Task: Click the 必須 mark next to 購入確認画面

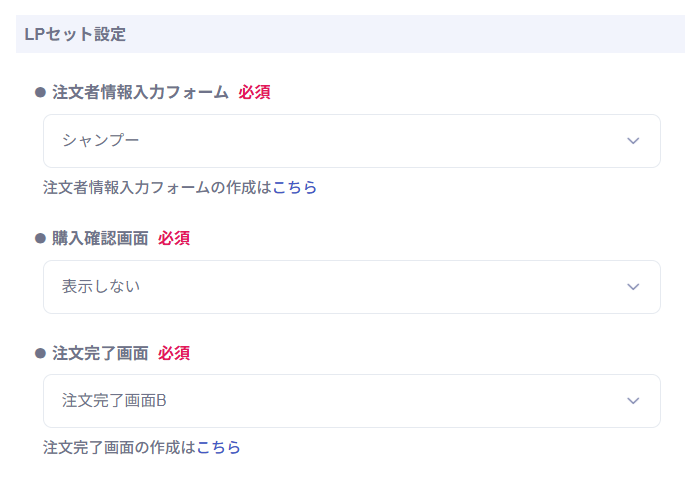Action: tap(174, 238)
